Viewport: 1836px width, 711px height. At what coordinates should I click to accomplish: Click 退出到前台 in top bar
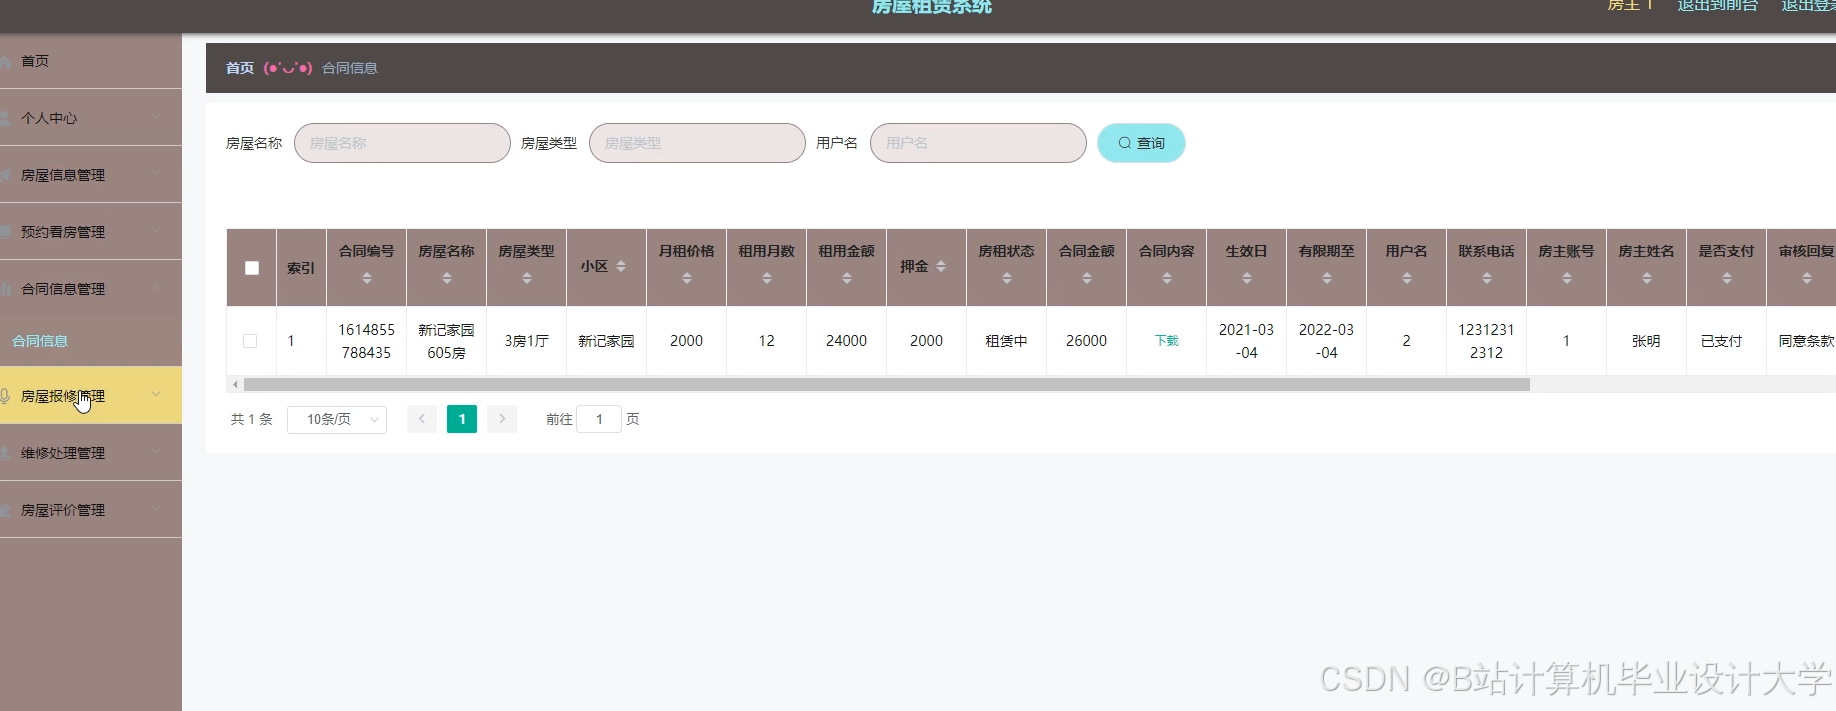1717,6
